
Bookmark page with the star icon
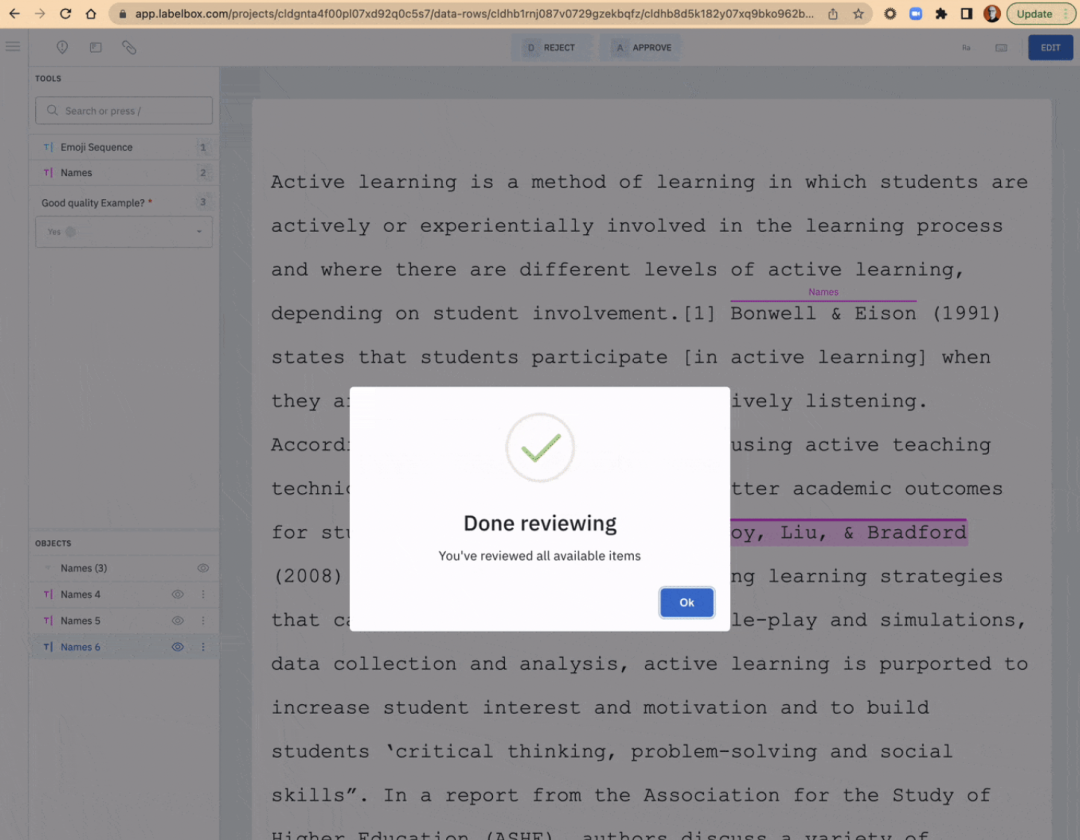(858, 14)
